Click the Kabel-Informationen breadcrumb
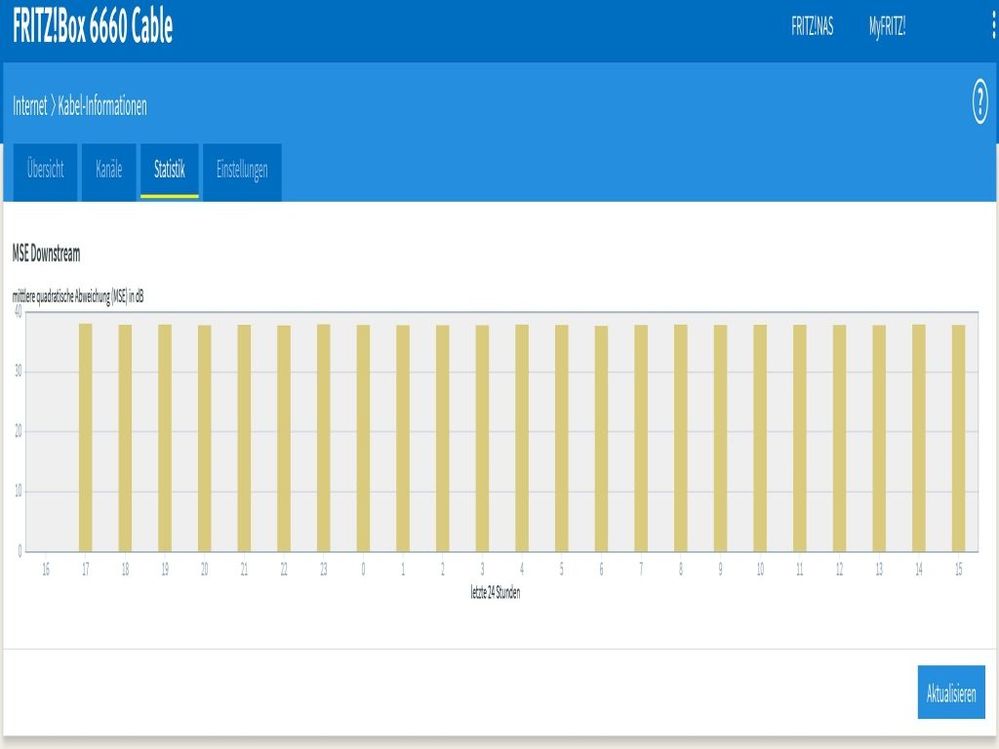Screen dimensions: 999x749 [103, 106]
